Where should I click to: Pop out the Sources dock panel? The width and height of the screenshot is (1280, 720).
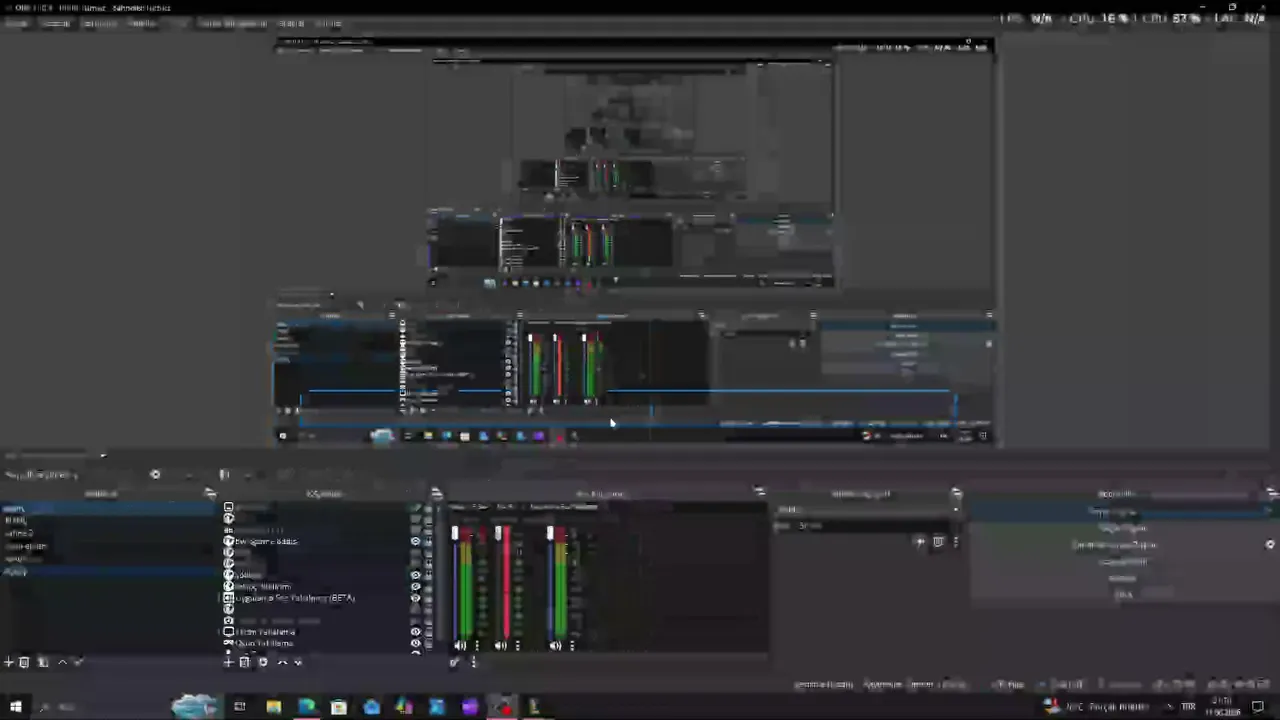pyautogui.click(x=436, y=494)
